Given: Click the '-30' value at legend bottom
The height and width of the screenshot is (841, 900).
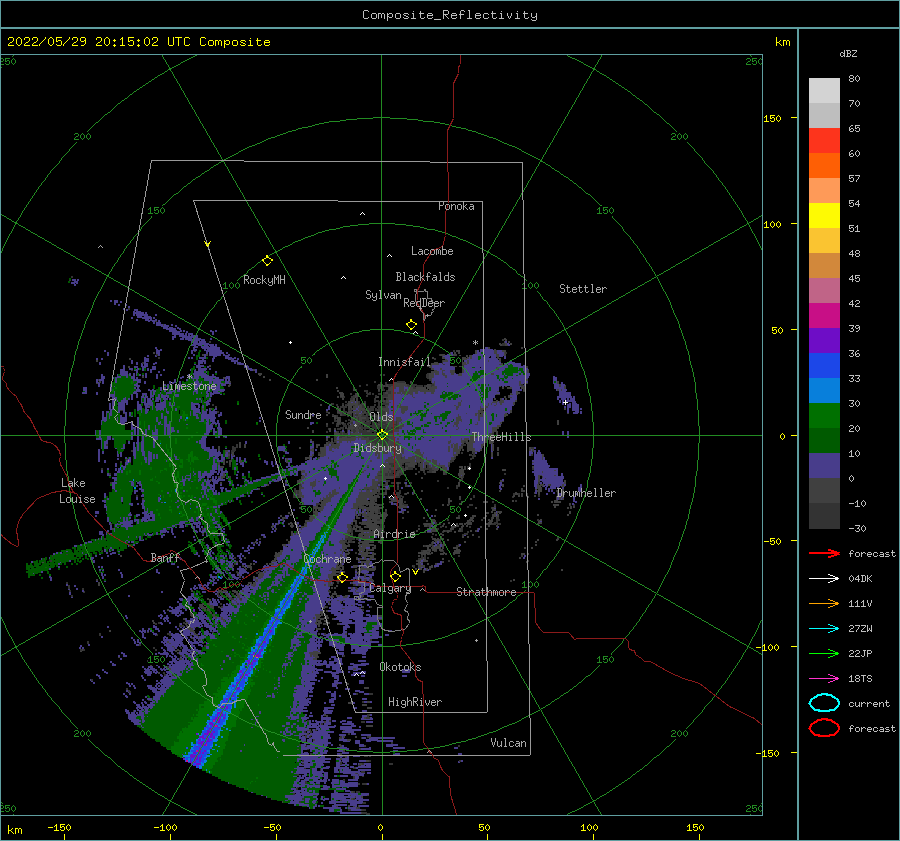Looking at the screenshot, I should click(x=858, y=528).
